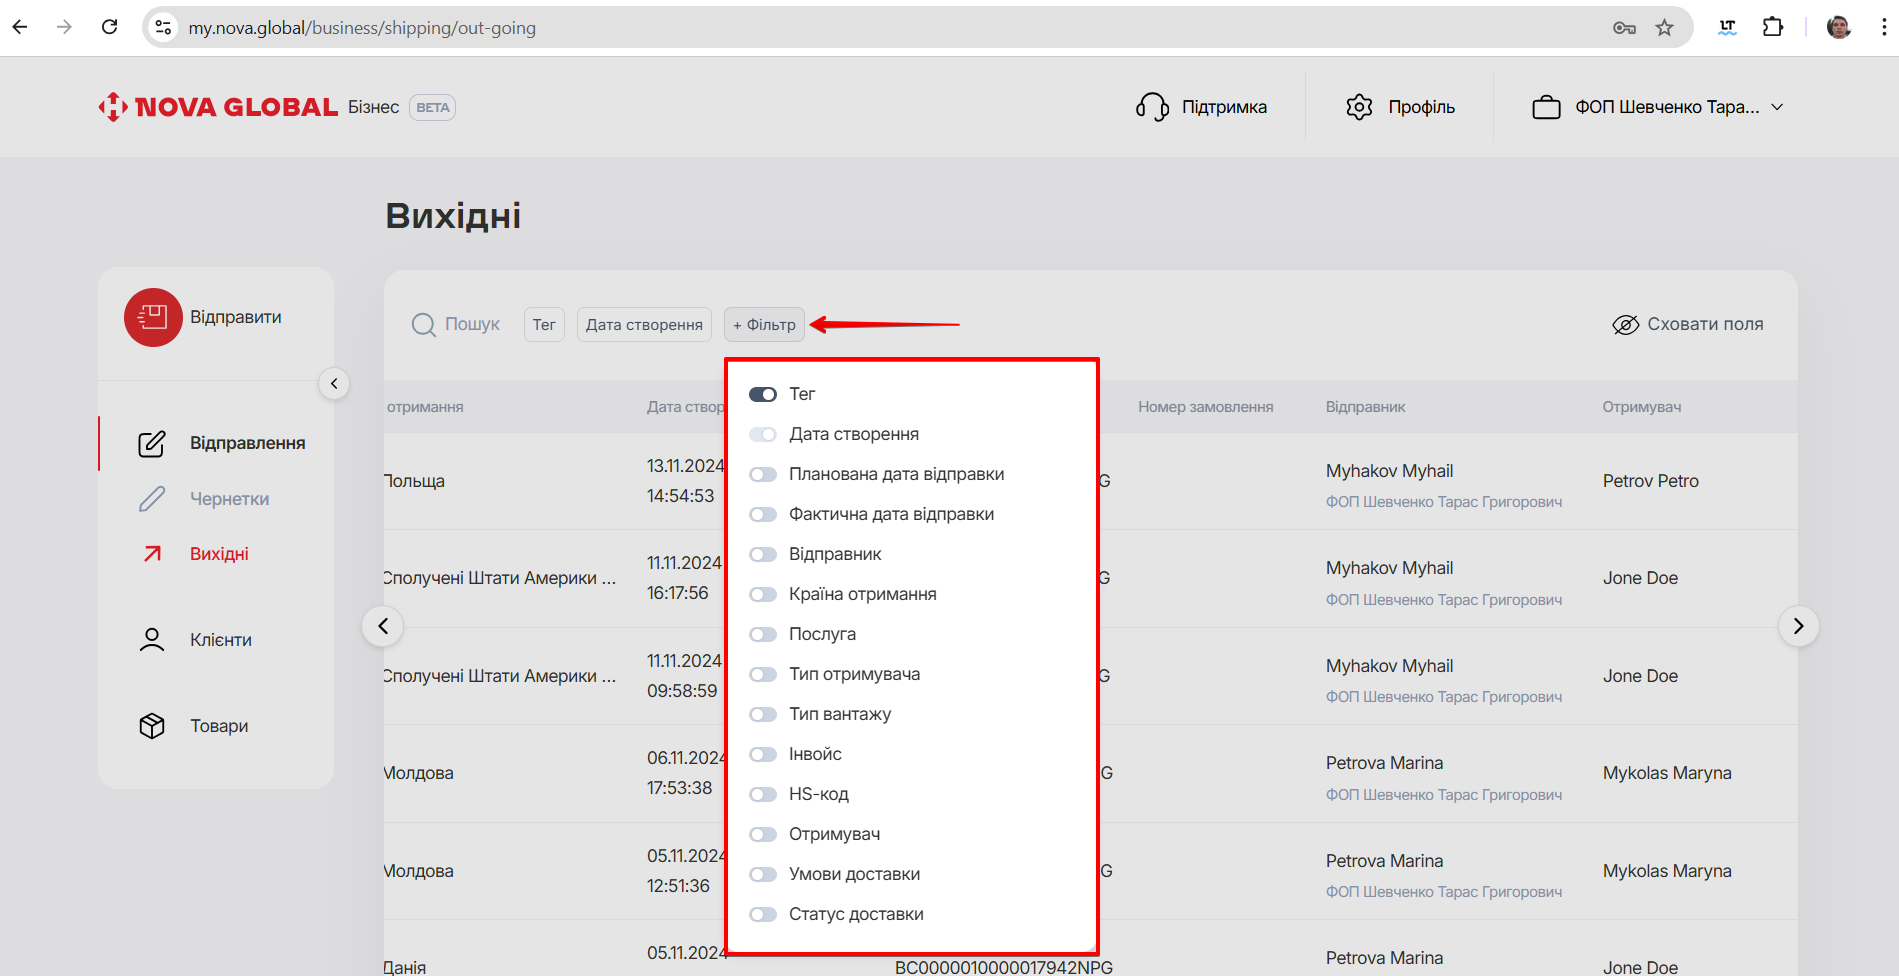Expand the ФОП Шевченко account dropdown
Image resolution: width=1899 pixels, height=976 pixels.
[1777, 107]
